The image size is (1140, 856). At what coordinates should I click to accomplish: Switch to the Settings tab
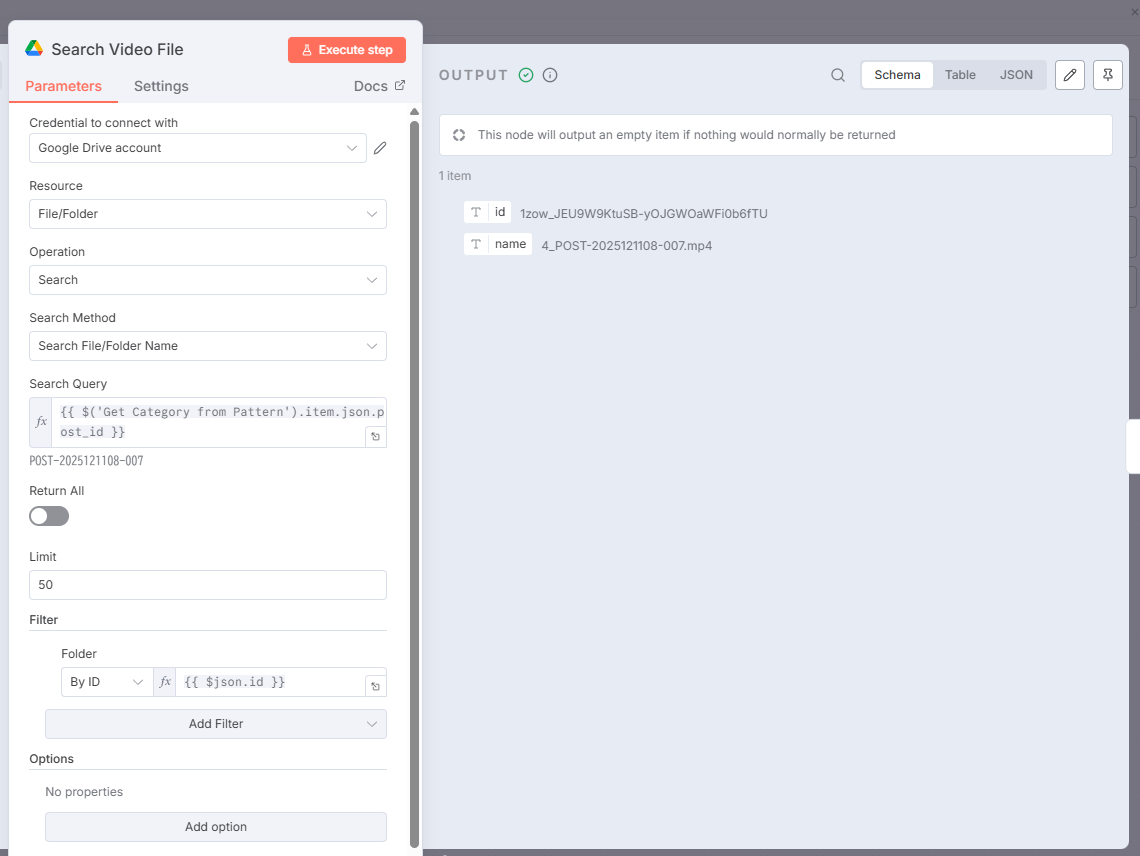point(161,86)
